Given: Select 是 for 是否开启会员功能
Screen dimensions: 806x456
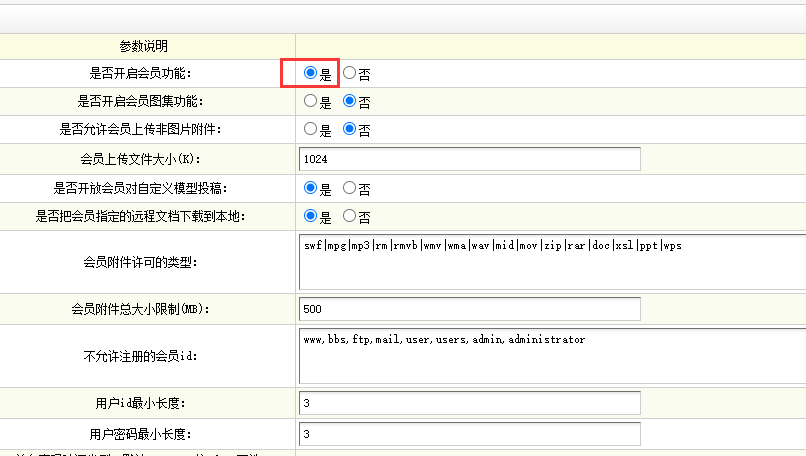Looking at the screenshot, I should pos(311,73).
